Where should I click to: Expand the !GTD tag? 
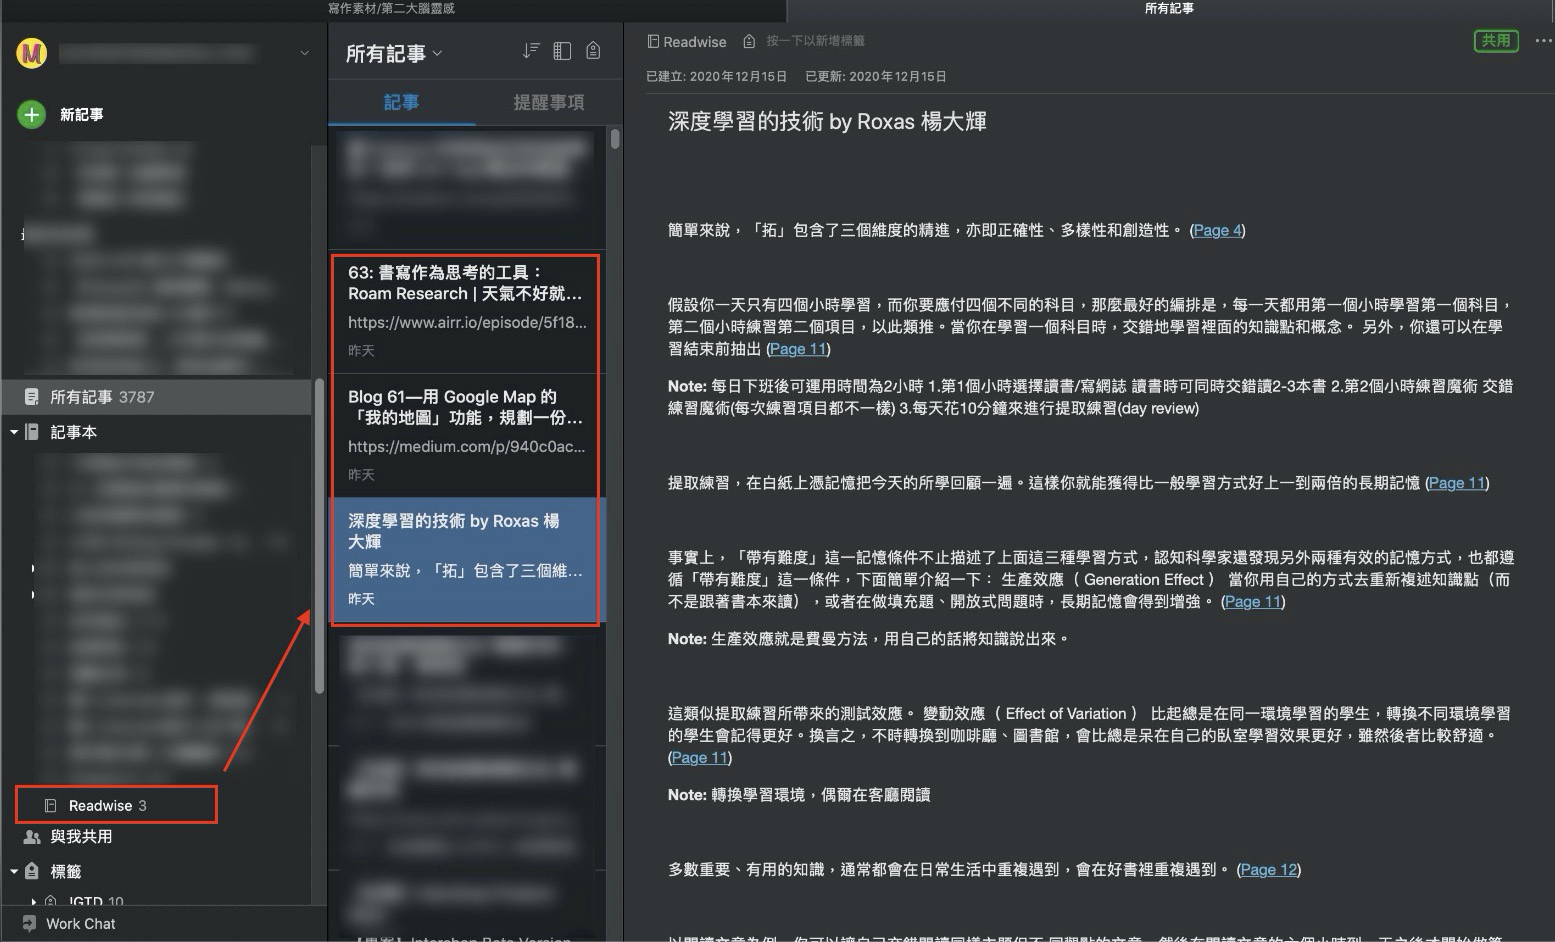tap(34, 902)
